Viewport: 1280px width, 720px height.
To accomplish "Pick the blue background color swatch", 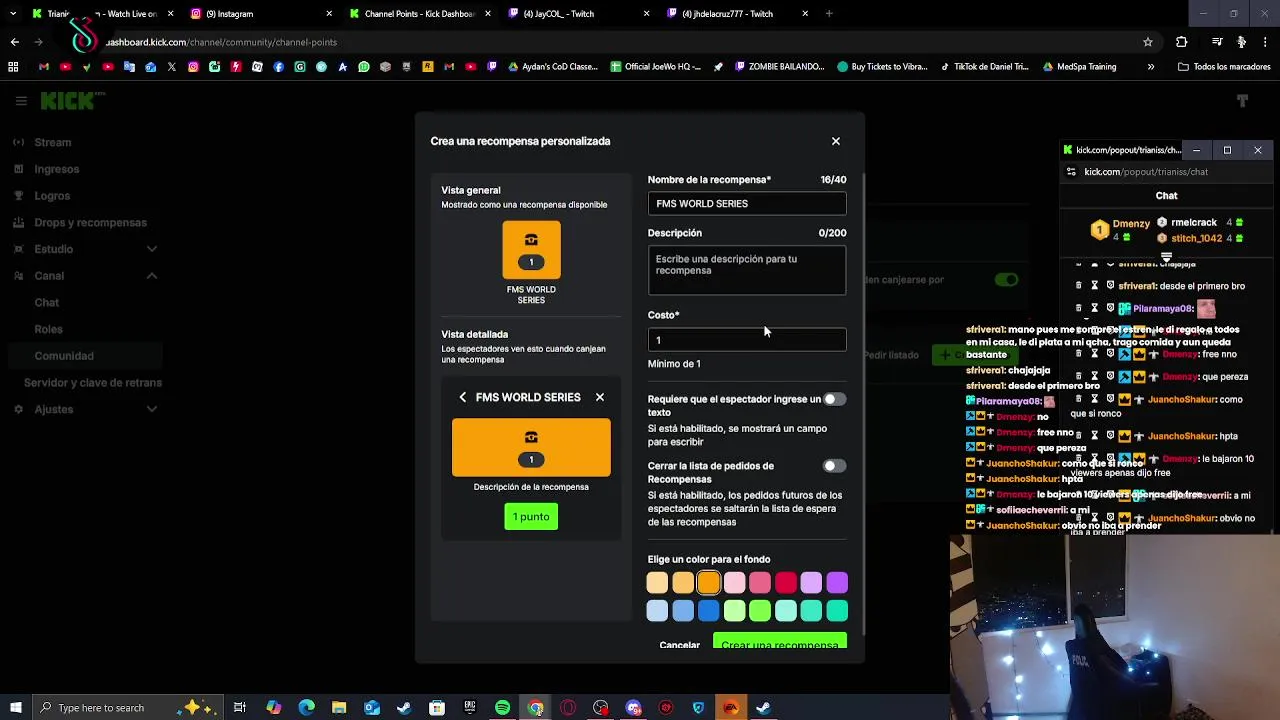I will point(709,610).
